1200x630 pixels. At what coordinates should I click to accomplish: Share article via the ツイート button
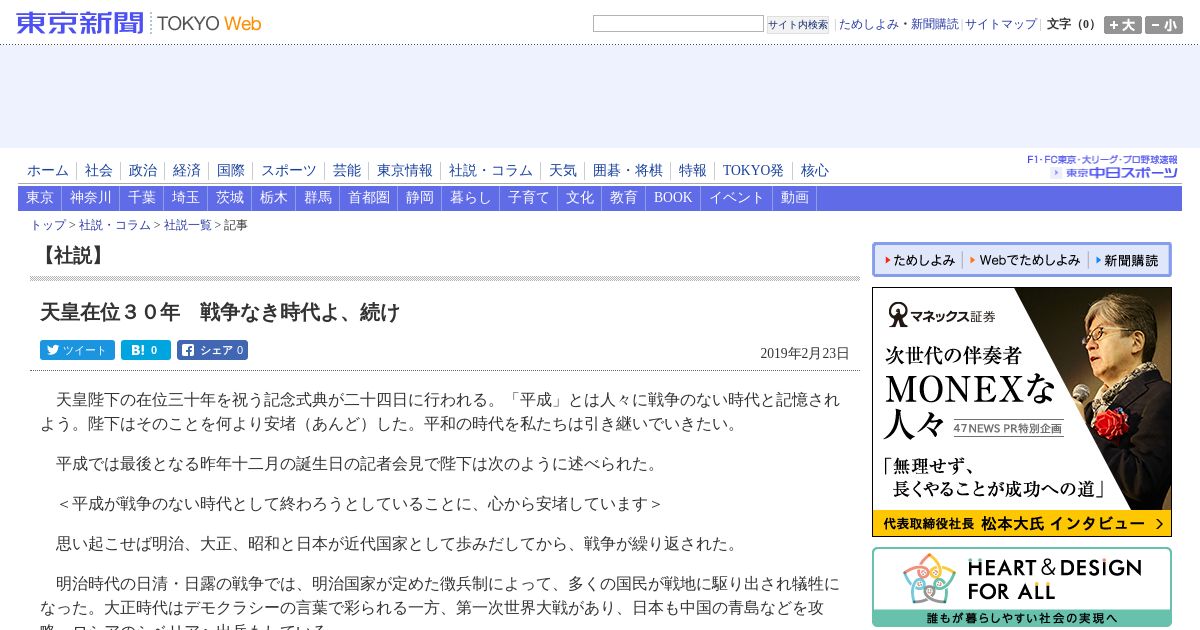[x=77, y=350]
